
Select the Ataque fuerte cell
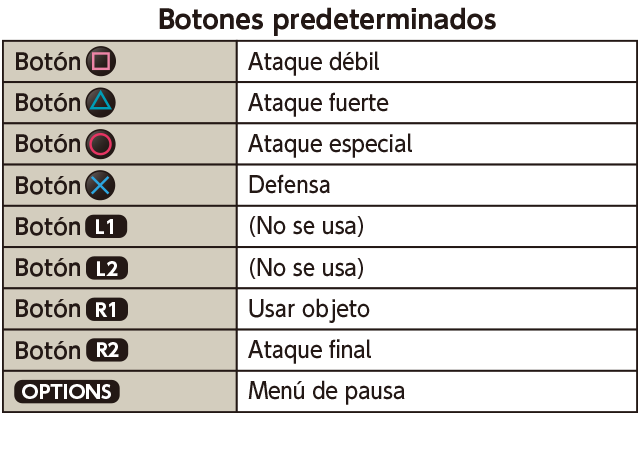[x=437, y=103]
